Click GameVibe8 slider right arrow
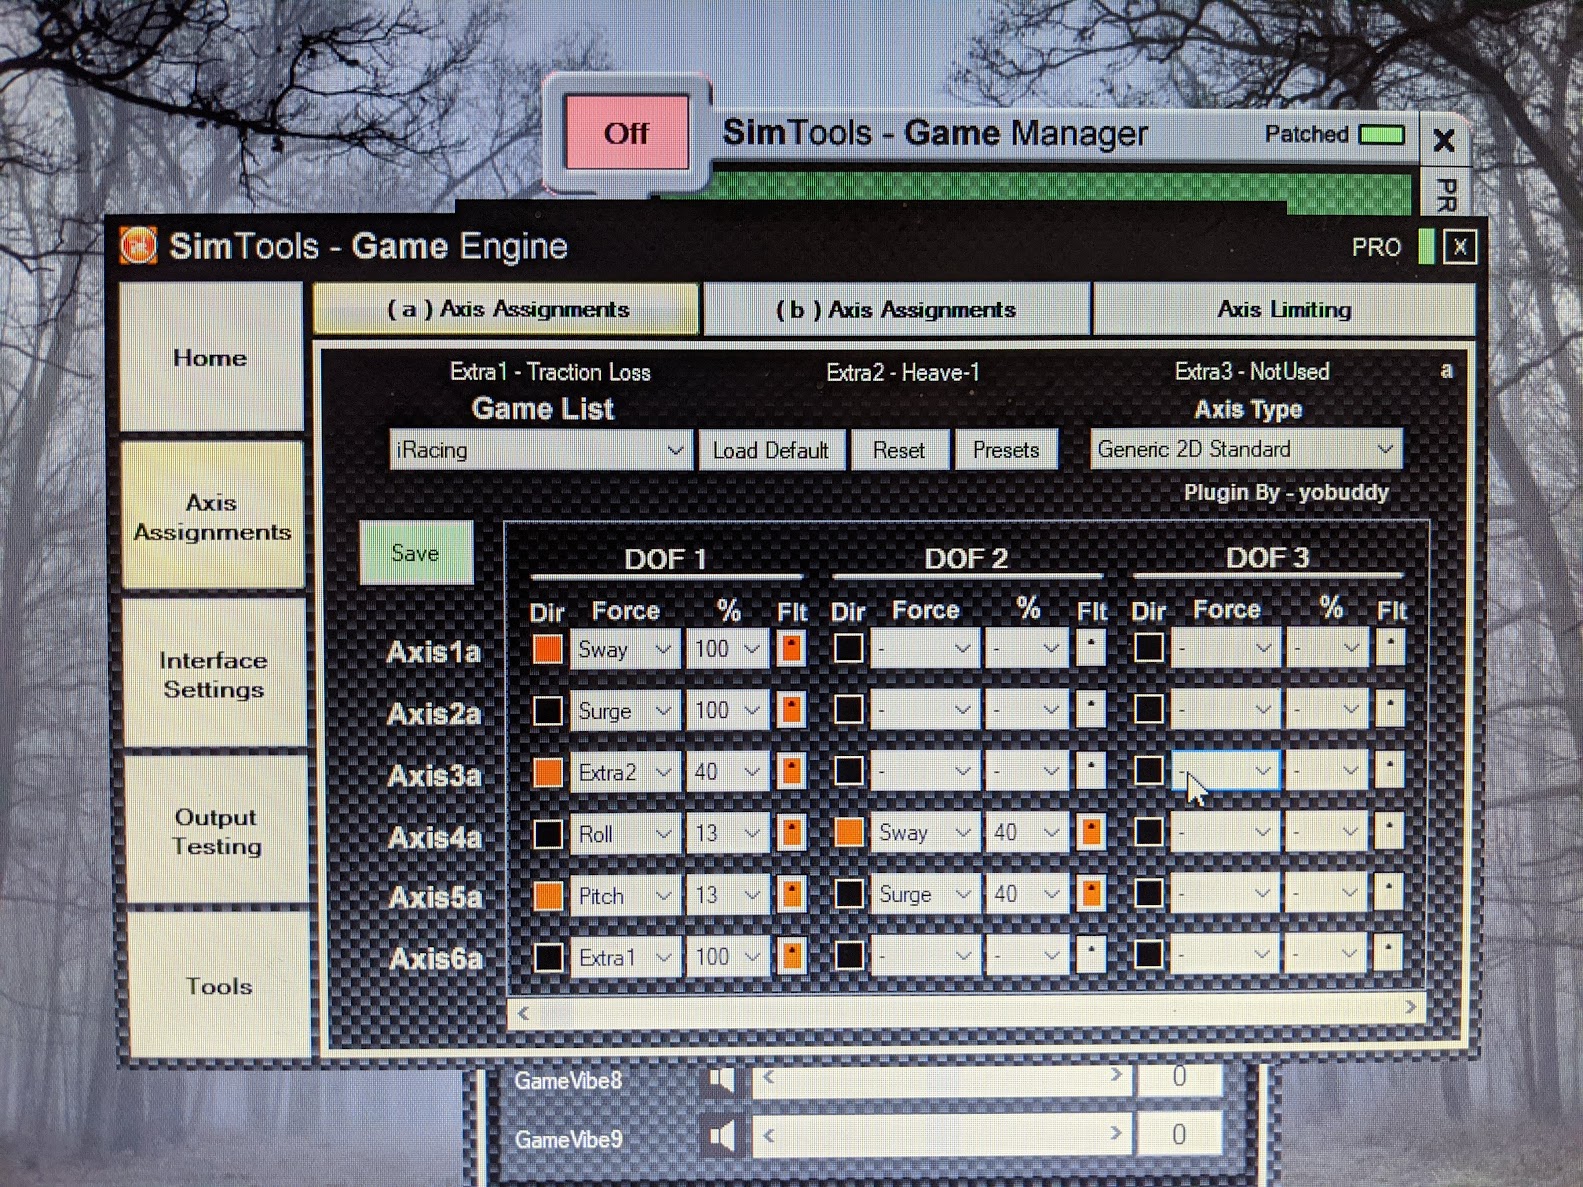This screenshot has height=1187, width=1583. [1117, 1077]
